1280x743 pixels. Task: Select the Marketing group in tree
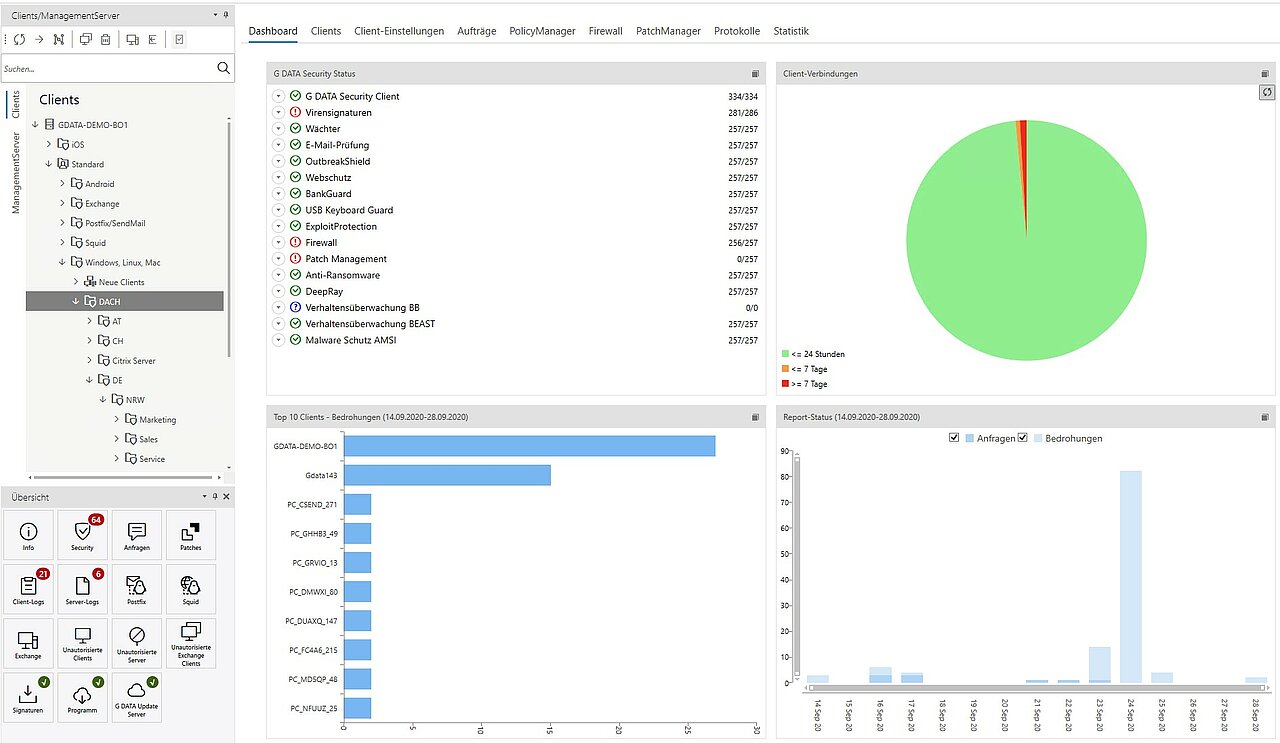click(158, 420)
